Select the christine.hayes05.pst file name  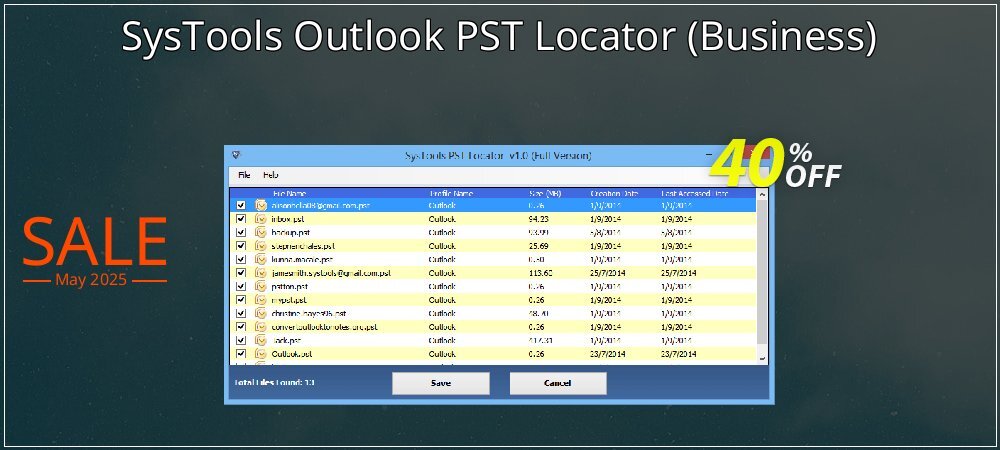309,313
